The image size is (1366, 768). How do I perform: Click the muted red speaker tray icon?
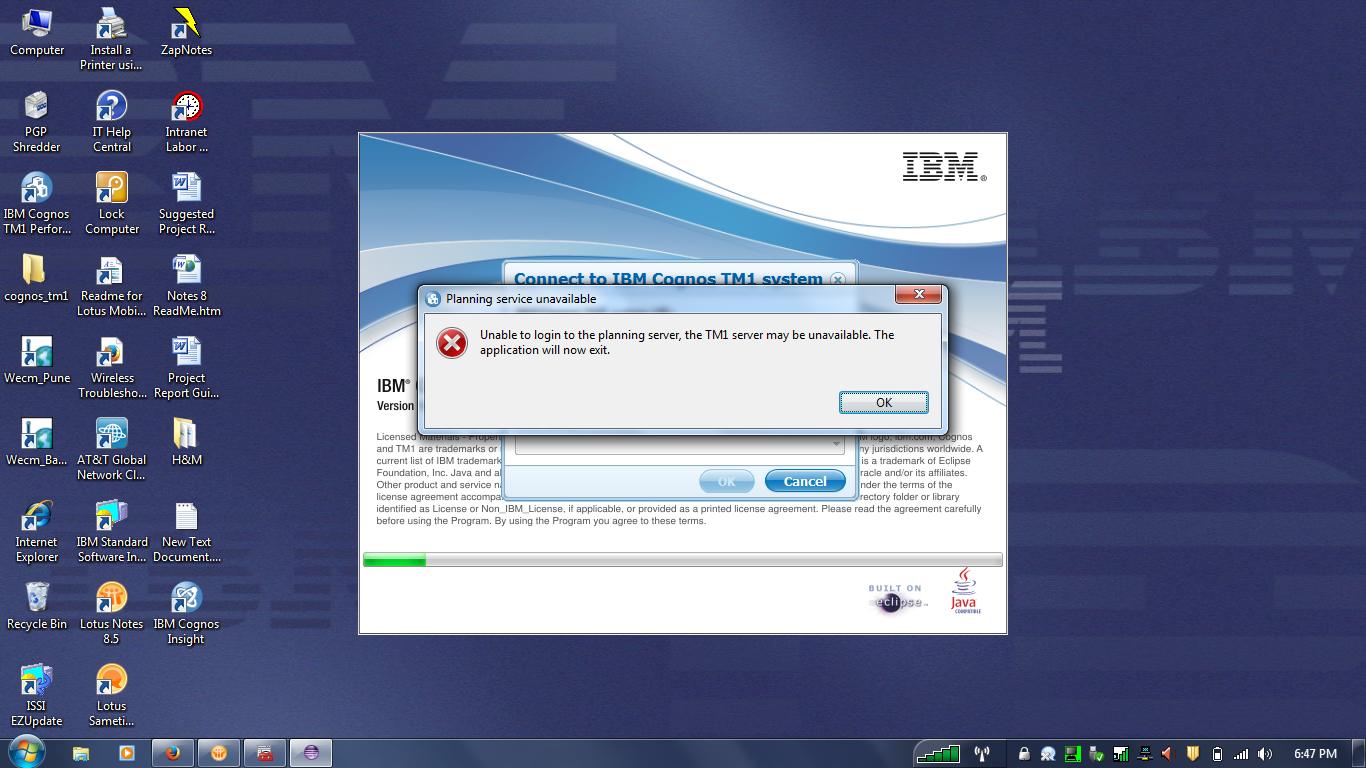coord(1167,754)
